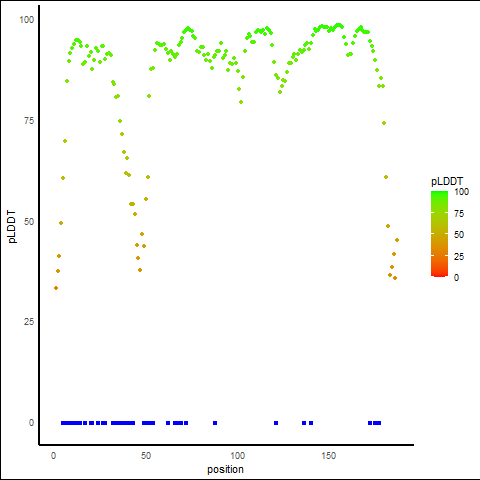Screen dimensions: 480x480
Task: Click the y-axis tick label 75
Action: click(x=29, y=121)
